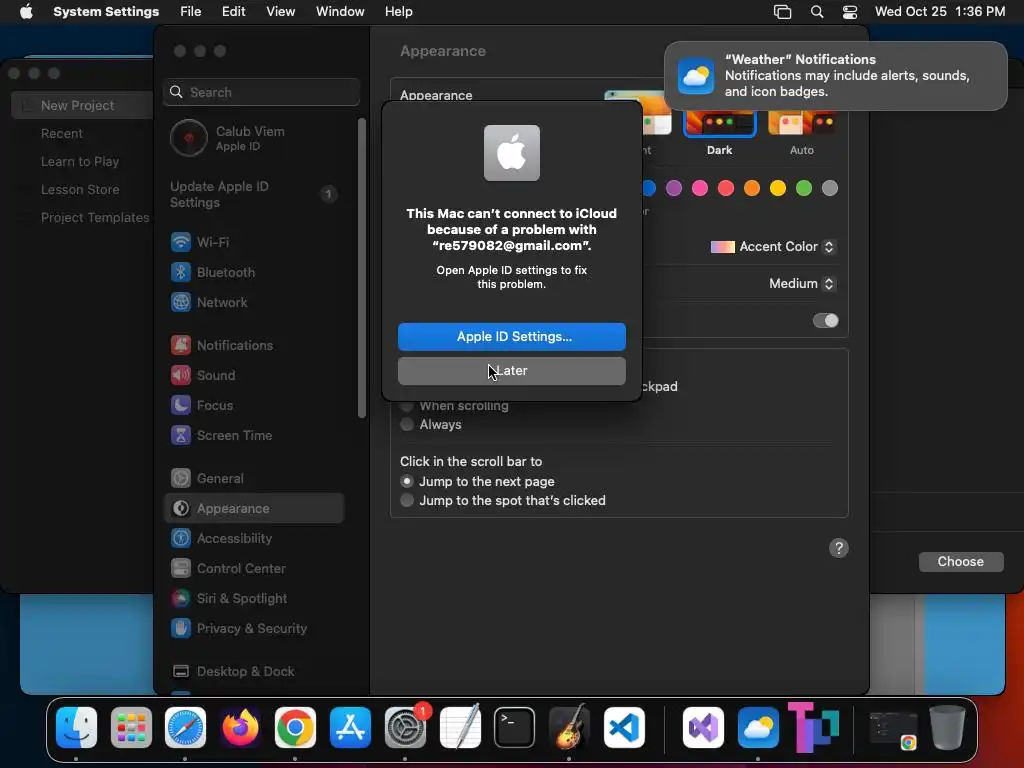The image size is (1024, 768).
Task: Open Spotlight search in menu bar
Action: [x=817, y=12]
